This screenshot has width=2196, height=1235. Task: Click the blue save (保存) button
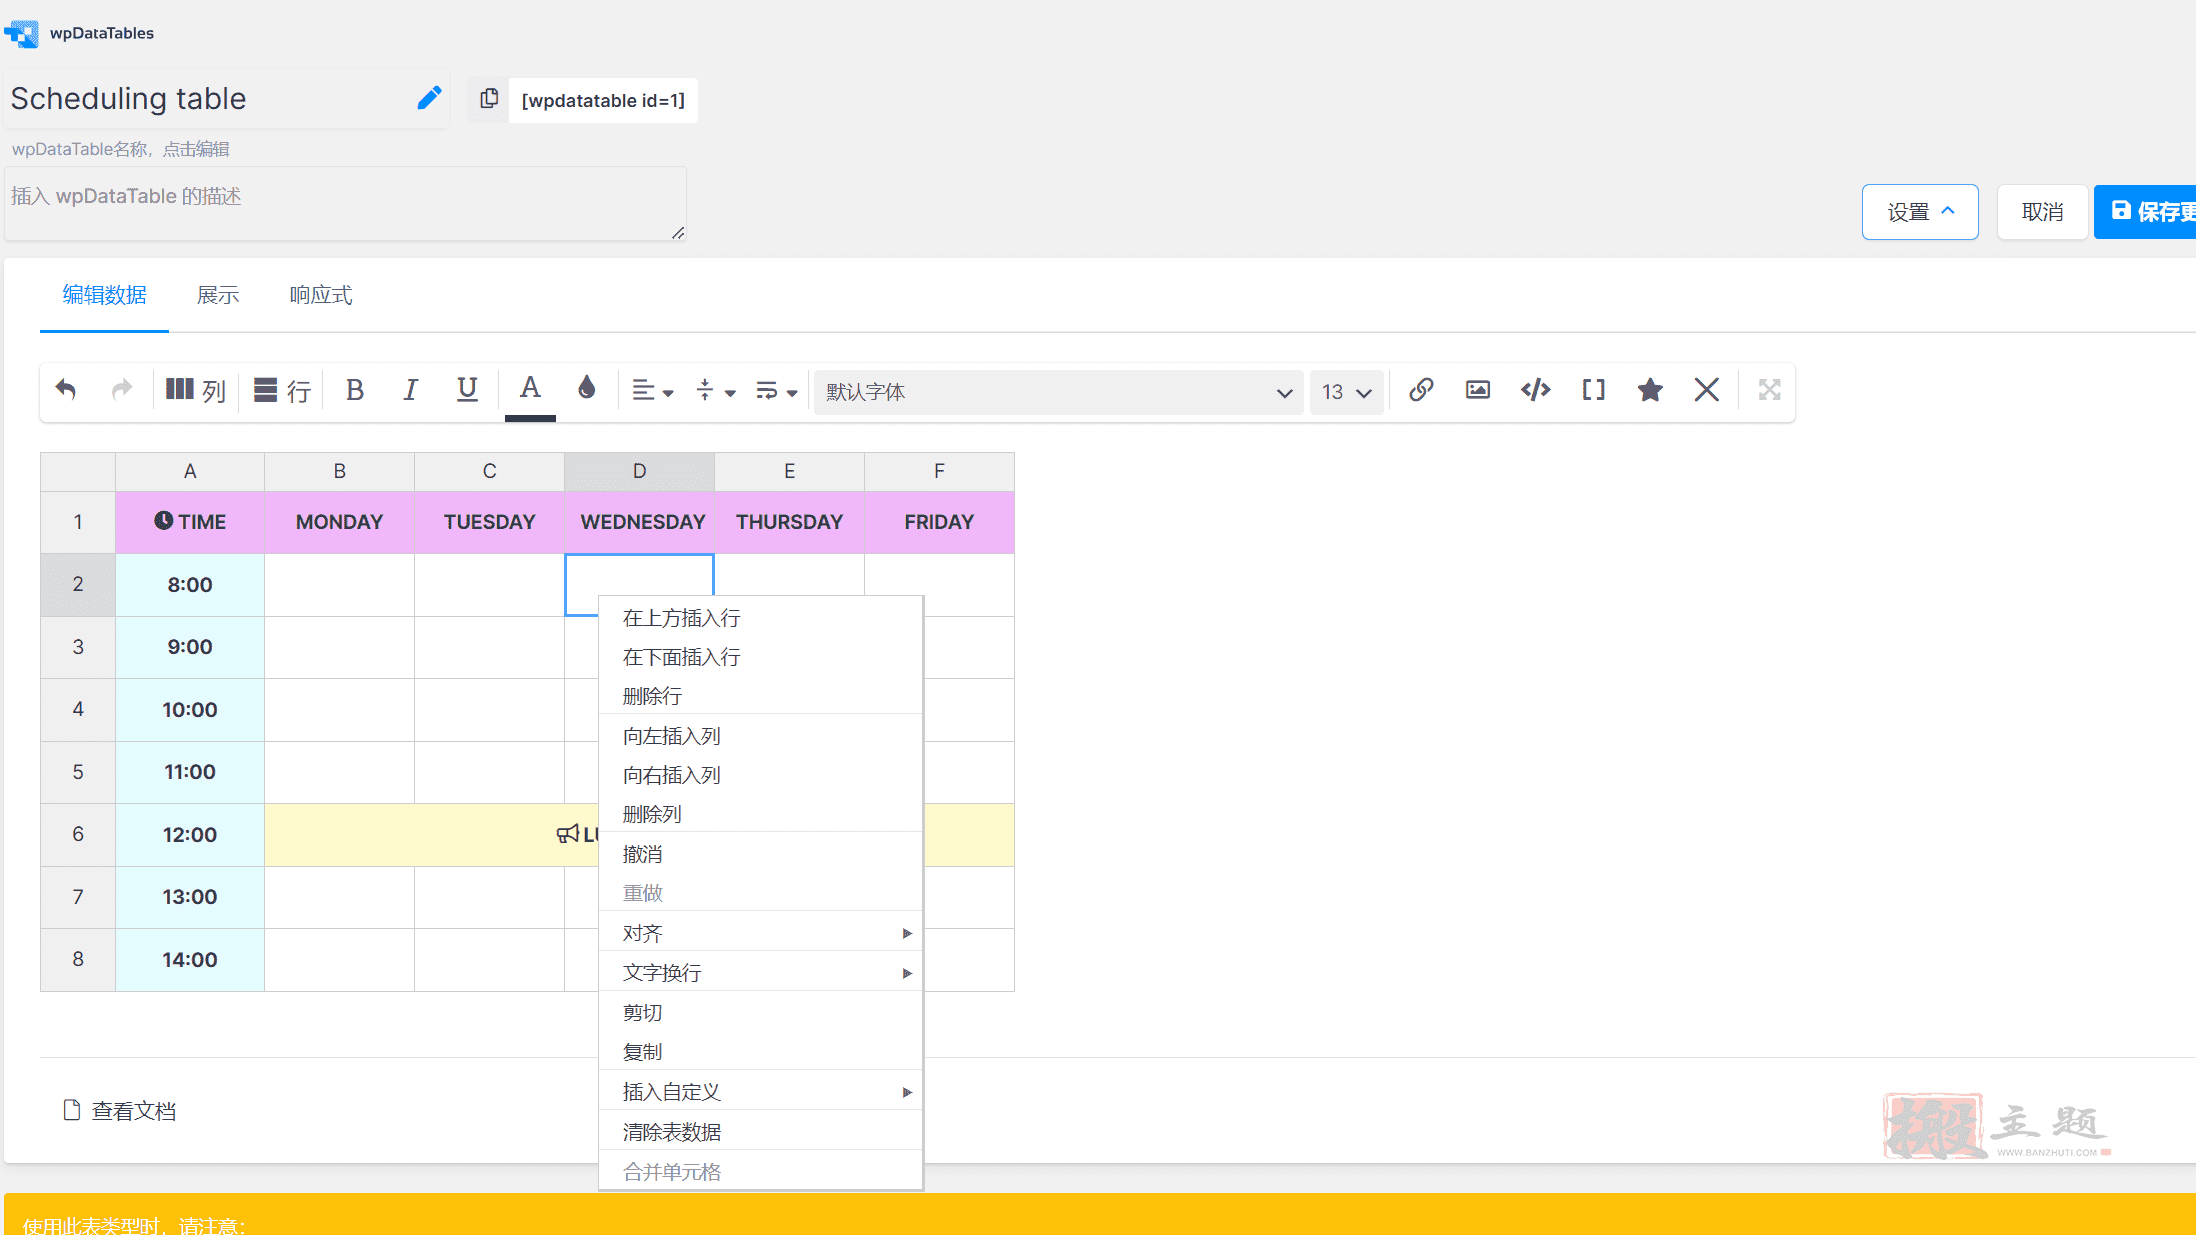pyautogui.click(x=2145, y=212)
